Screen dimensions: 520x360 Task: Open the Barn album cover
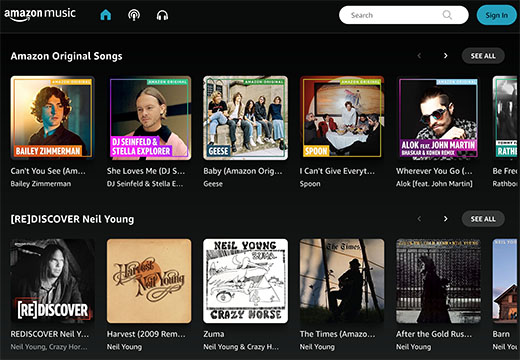506,281
